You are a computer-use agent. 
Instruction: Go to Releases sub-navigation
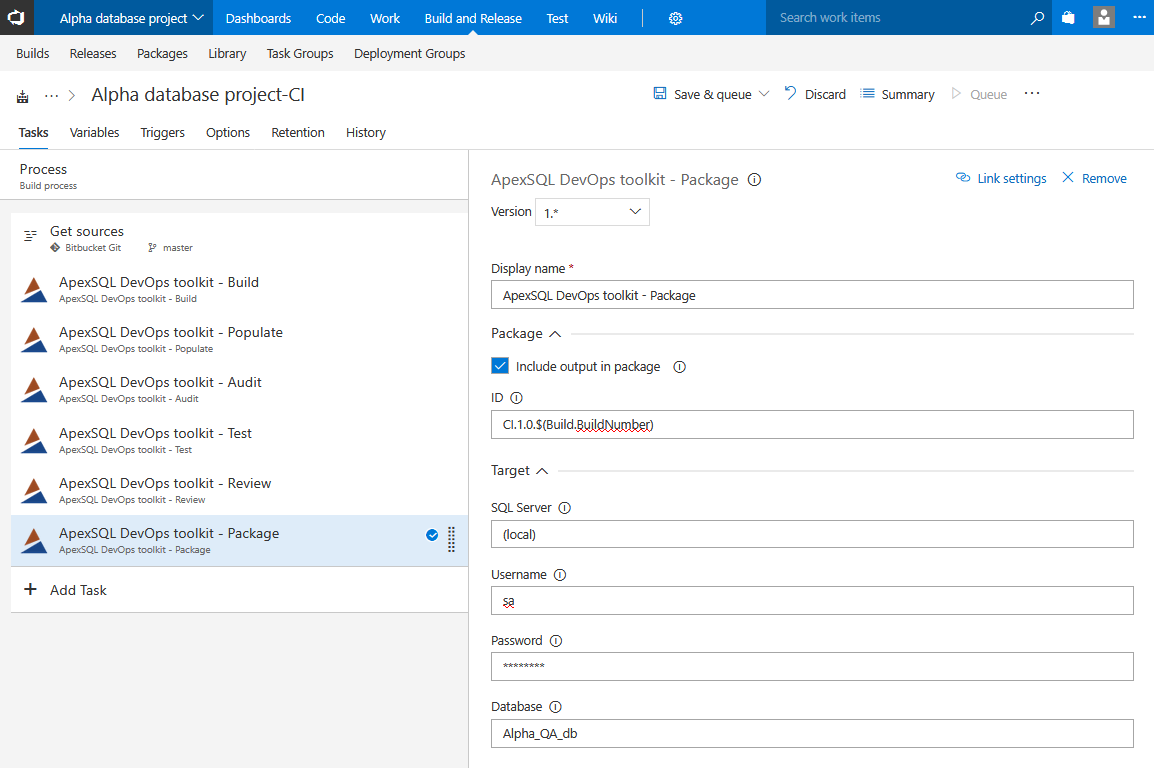93,54
